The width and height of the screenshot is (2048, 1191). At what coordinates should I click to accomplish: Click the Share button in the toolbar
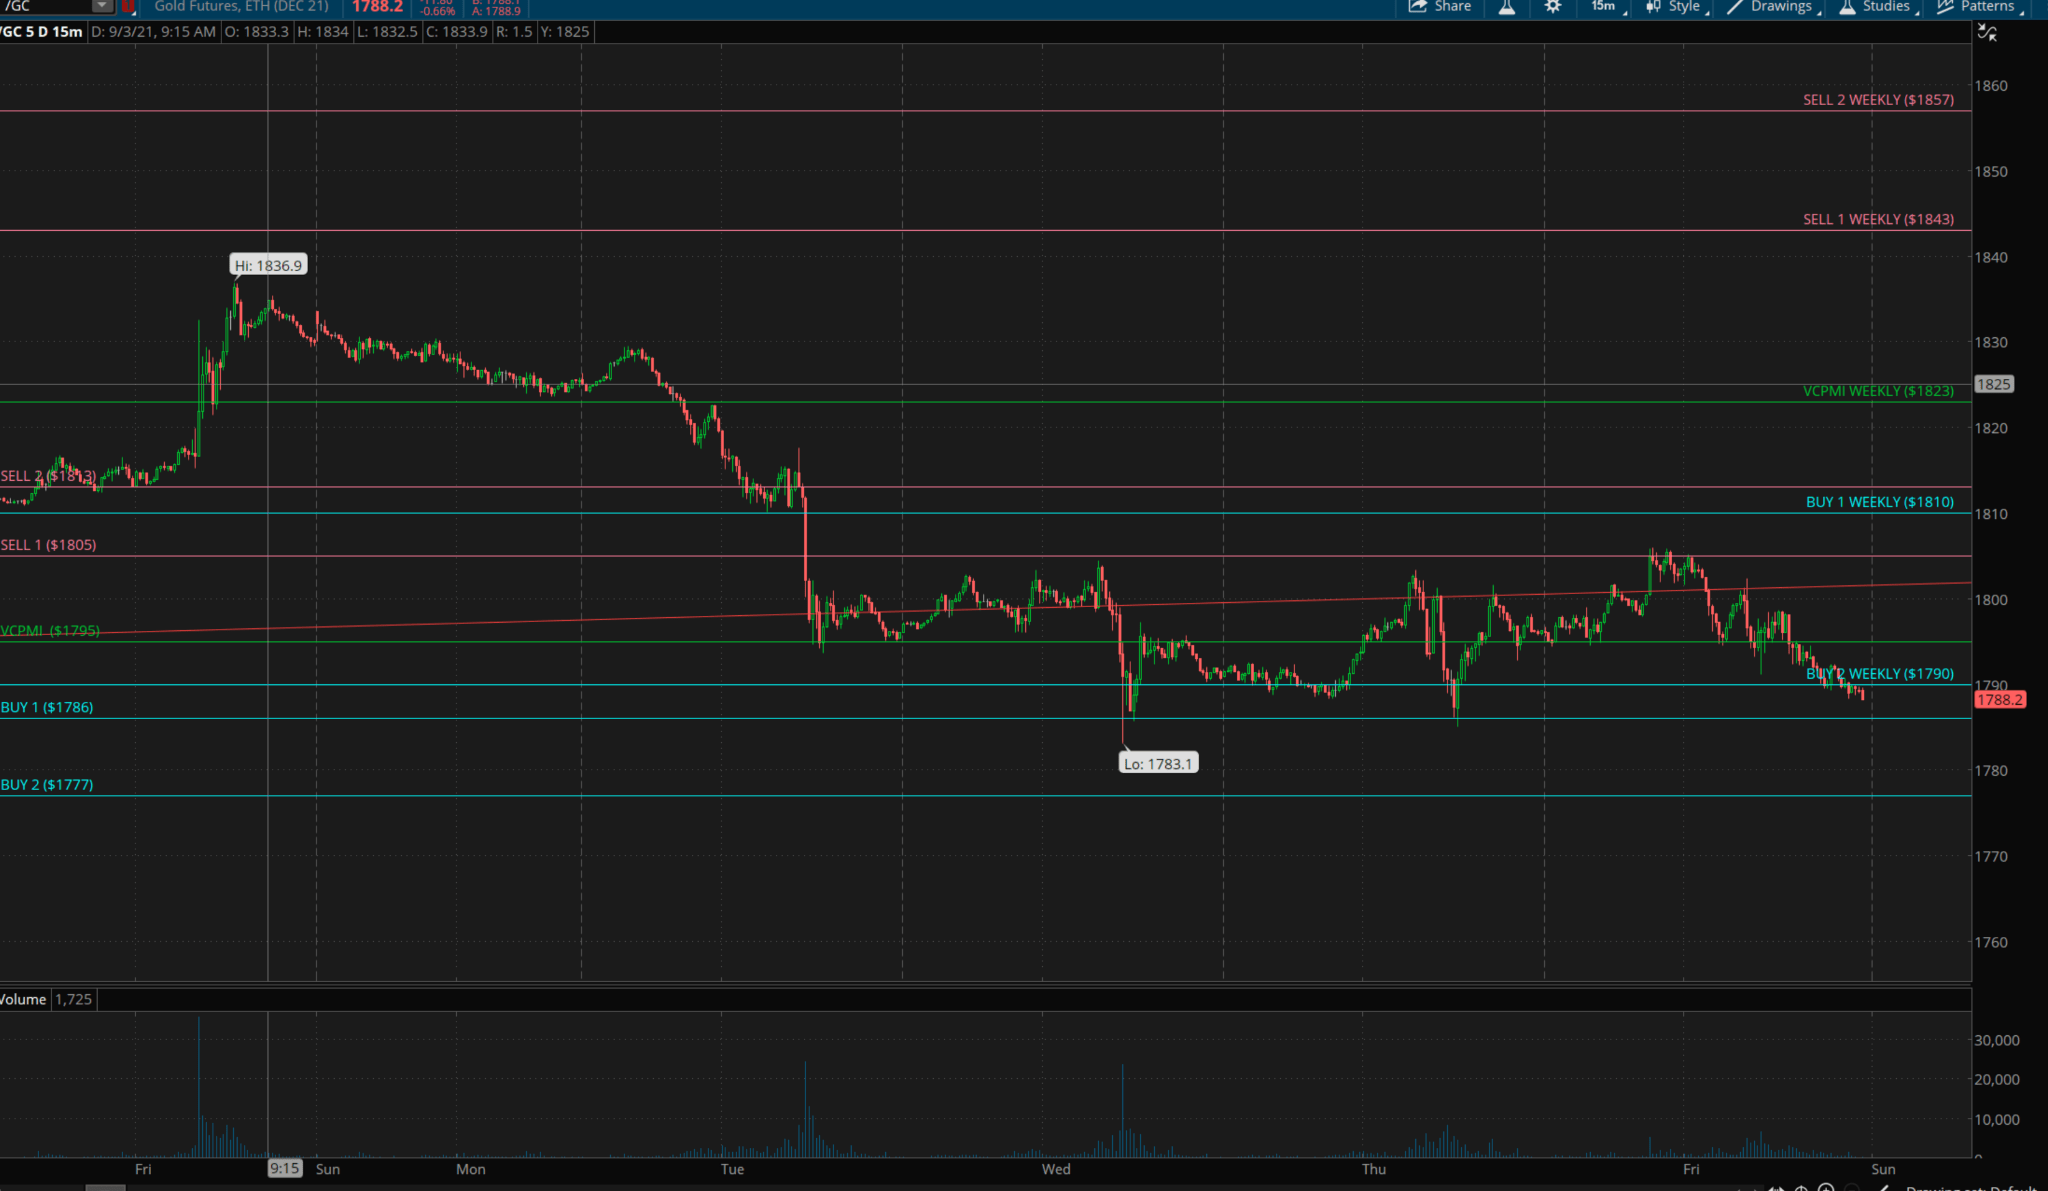click(x=1440, y=6)
